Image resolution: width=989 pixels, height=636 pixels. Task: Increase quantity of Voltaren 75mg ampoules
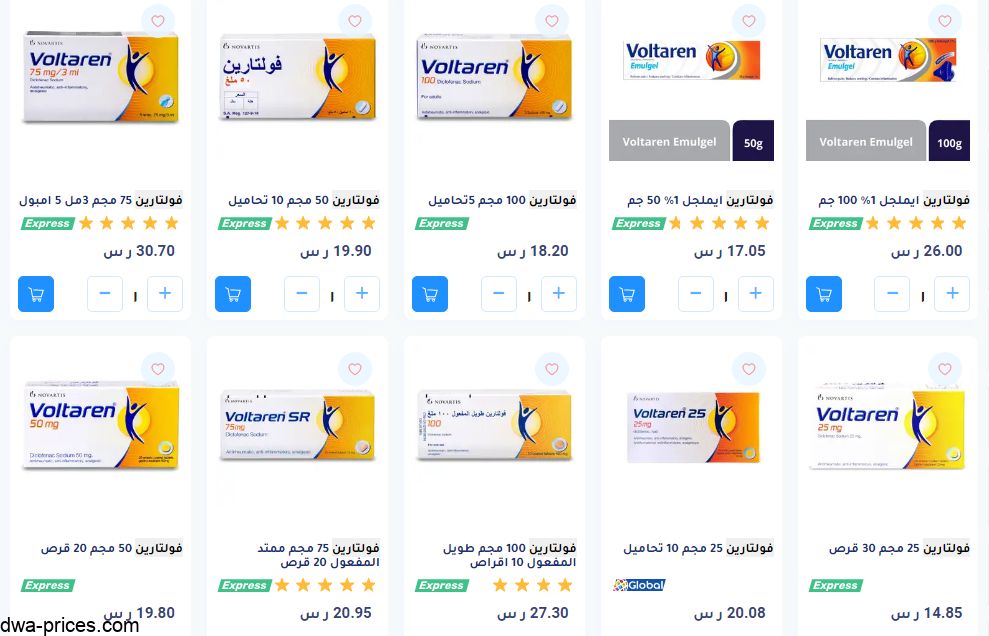click(165, 294)
